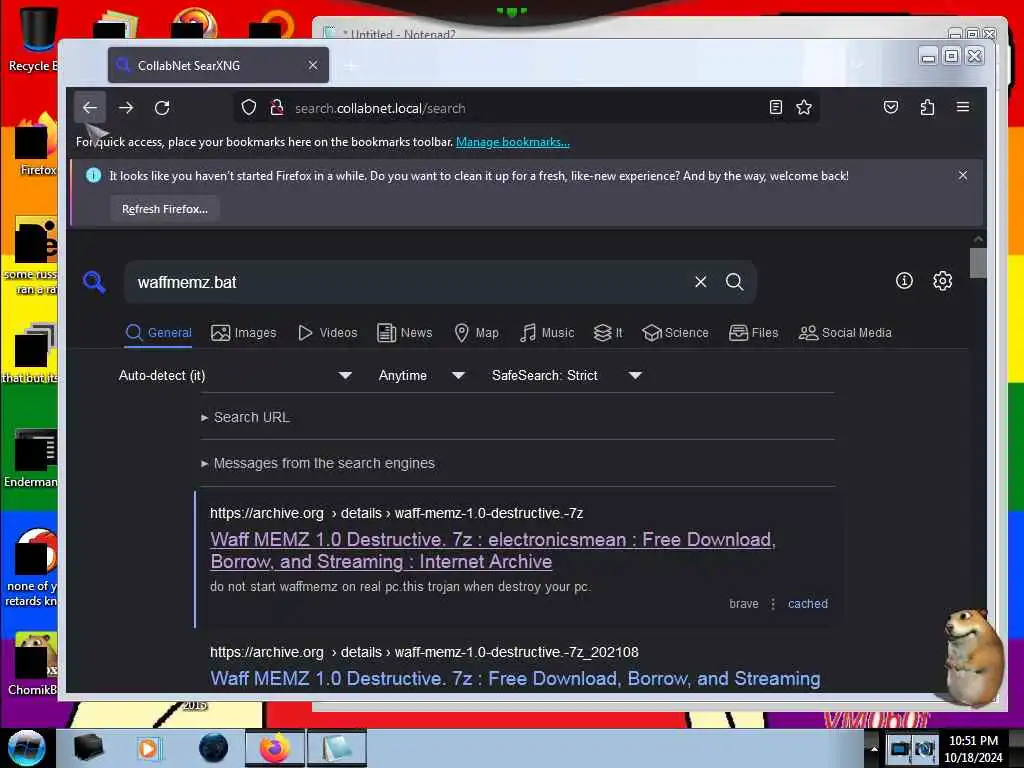Open second Waff MEMZ 1.0 Destructive result
The height and width of the screenshot is (768, 1024).
click(515, 679)
